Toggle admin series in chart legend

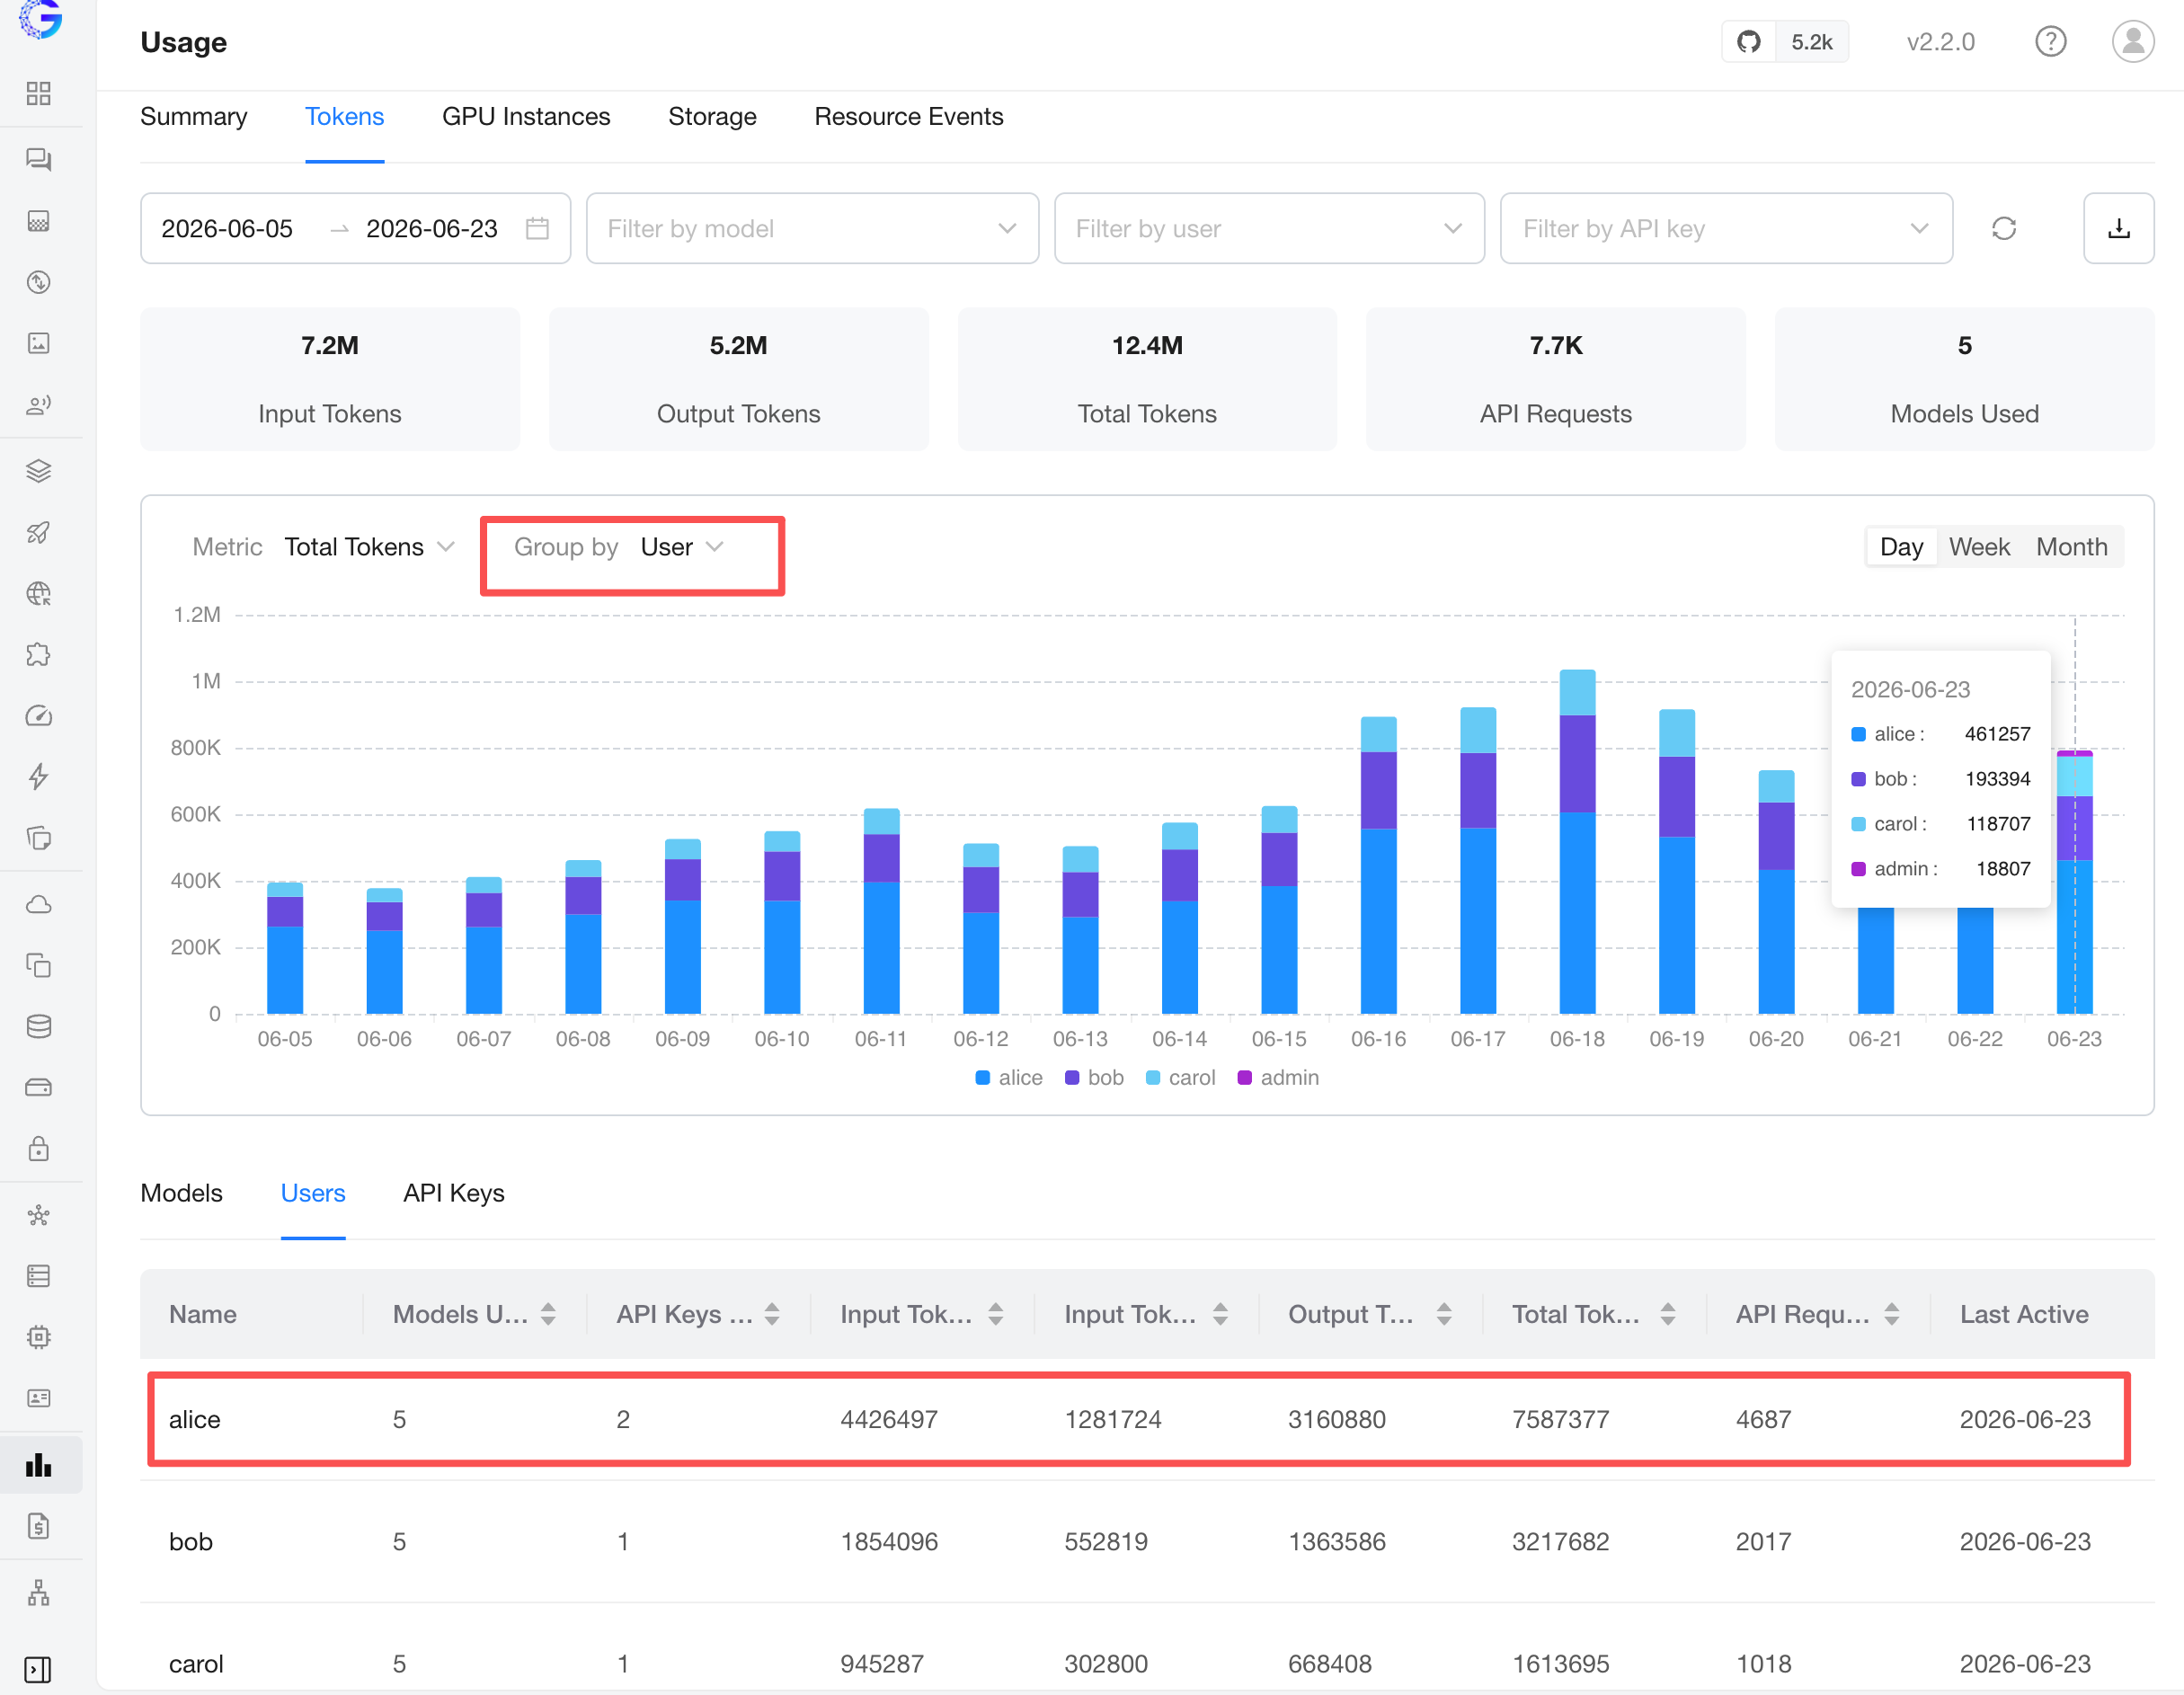click(1278, 1078)
